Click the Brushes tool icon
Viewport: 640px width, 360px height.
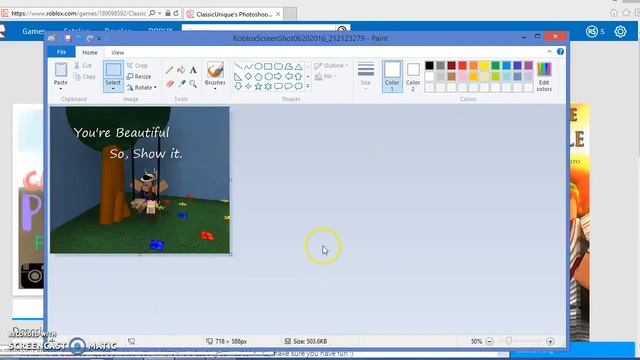tap(215, 70)
